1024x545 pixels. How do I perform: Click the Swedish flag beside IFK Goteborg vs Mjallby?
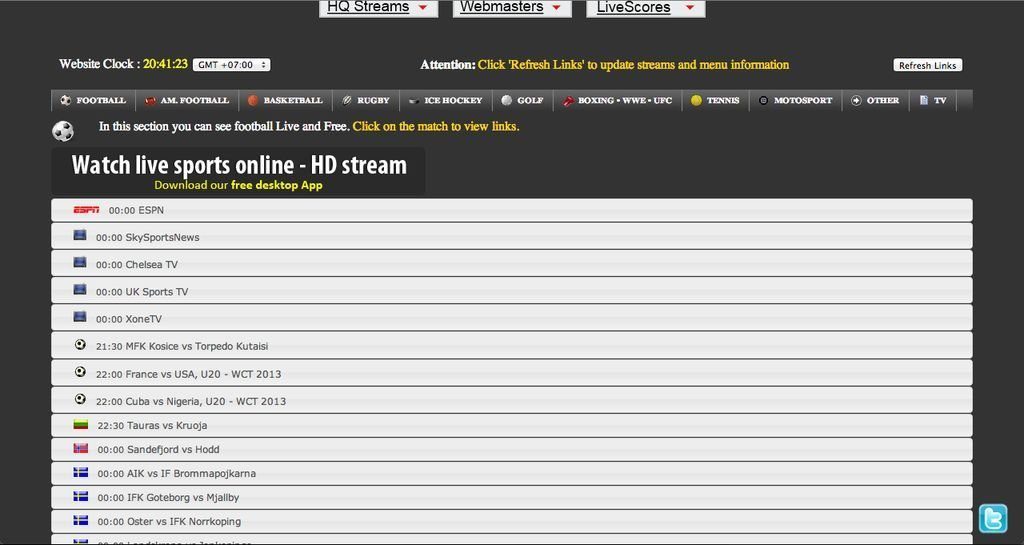[80, 497]
